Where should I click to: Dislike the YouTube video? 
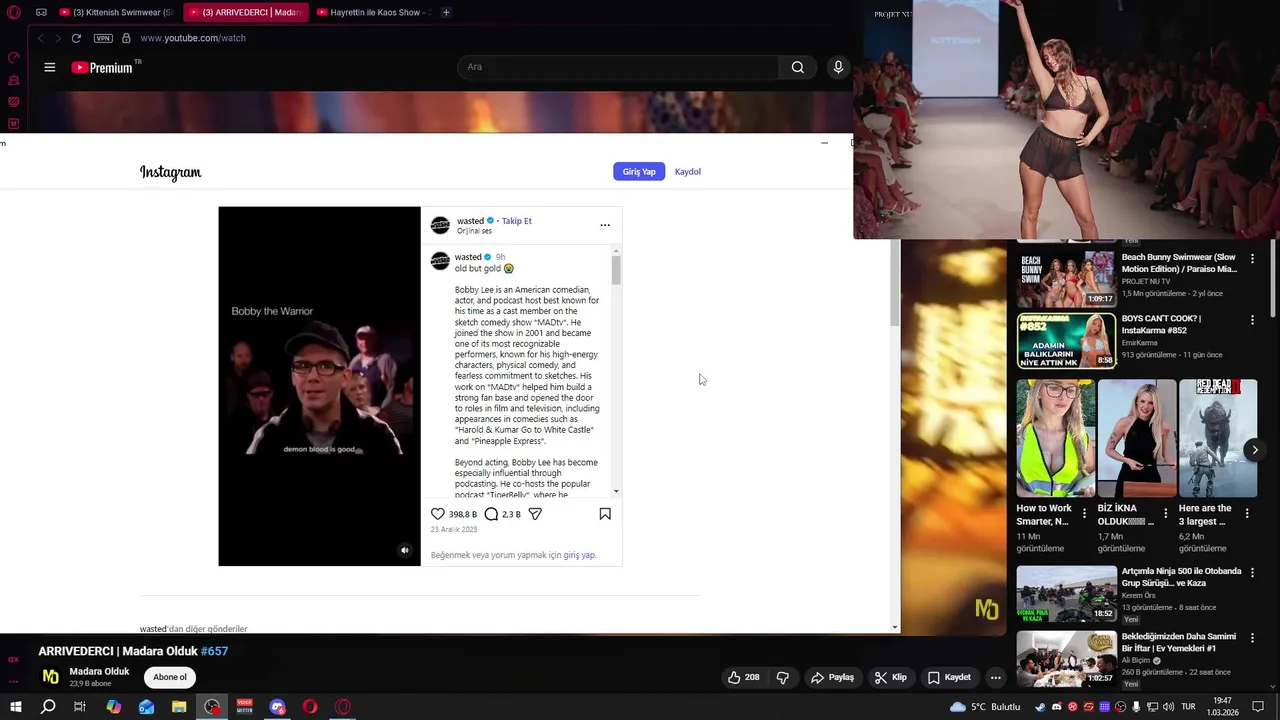tap(783, 677)
